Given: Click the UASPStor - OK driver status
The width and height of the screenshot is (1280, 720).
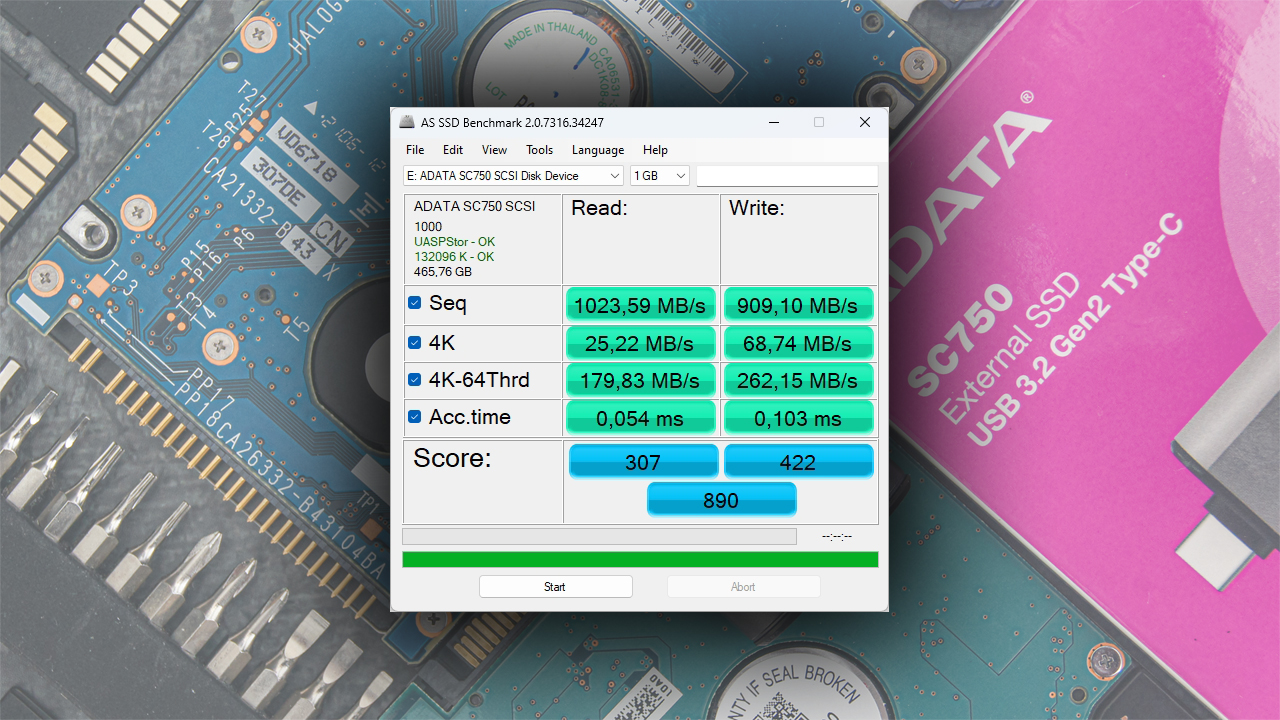Looking at the screenshot, I should point(454,242).
